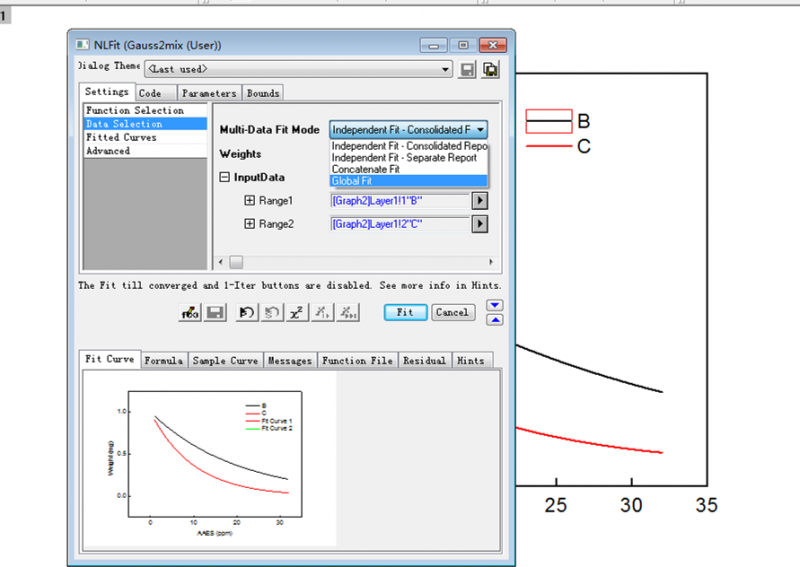This screenshot has height=567, width=800.
Task: Select Function Selection in the settings list
Action: pos(145,110)
